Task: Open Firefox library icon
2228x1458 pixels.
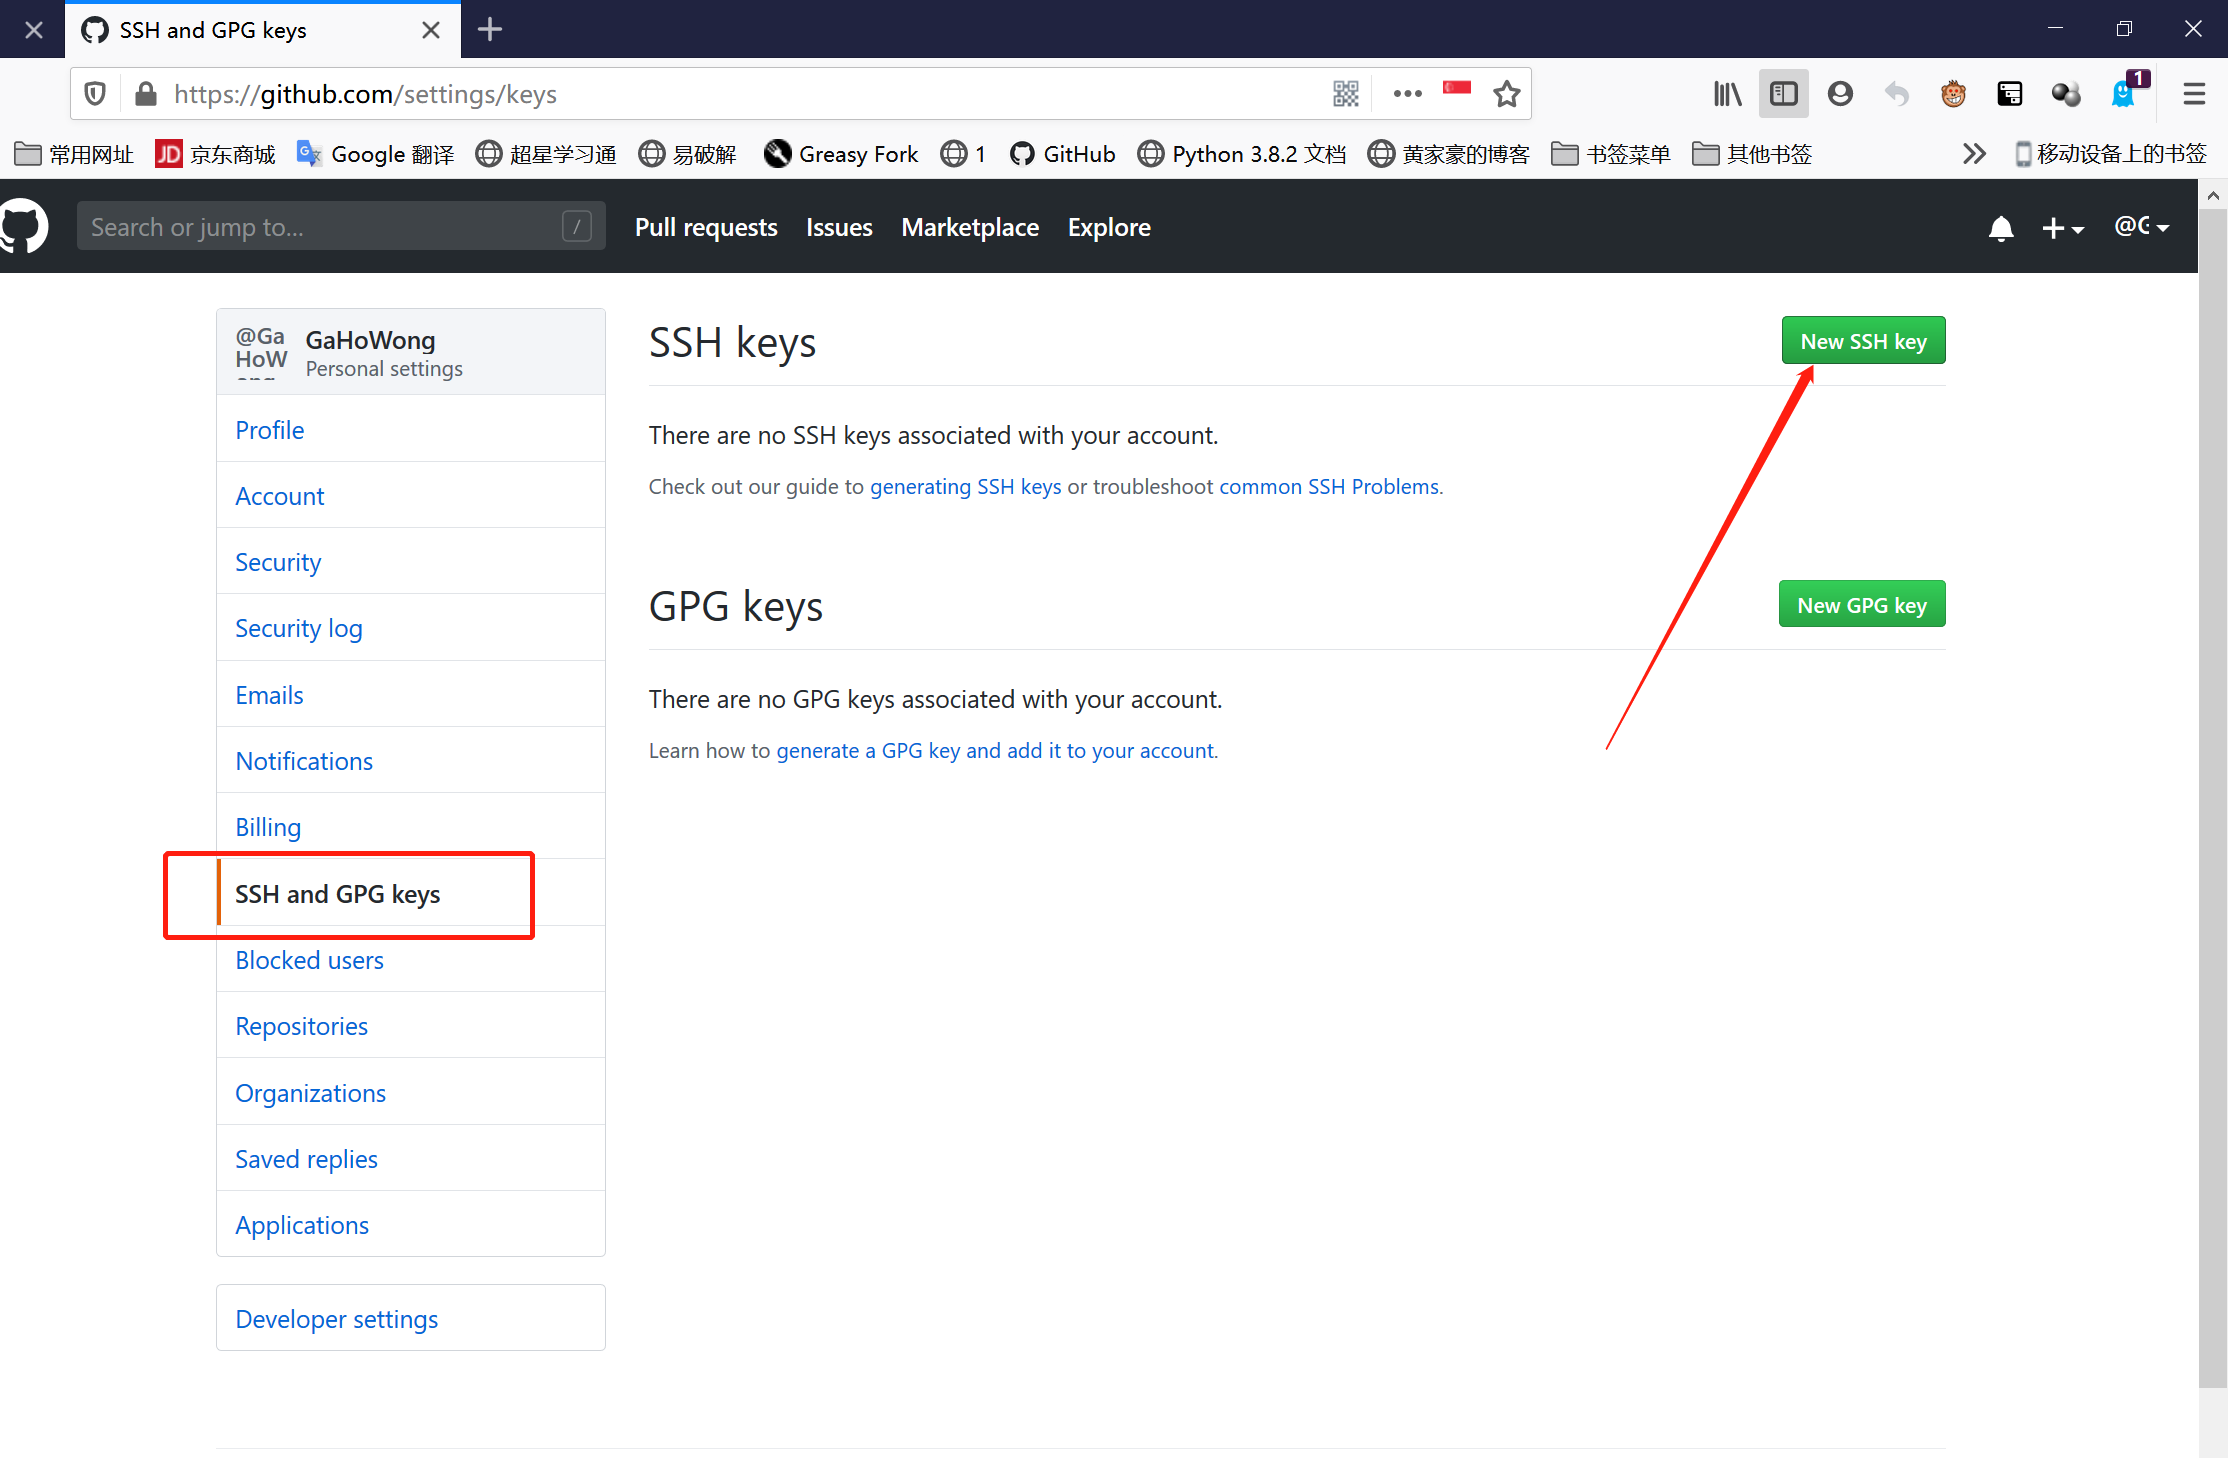Action: [x=1727, y=94]
